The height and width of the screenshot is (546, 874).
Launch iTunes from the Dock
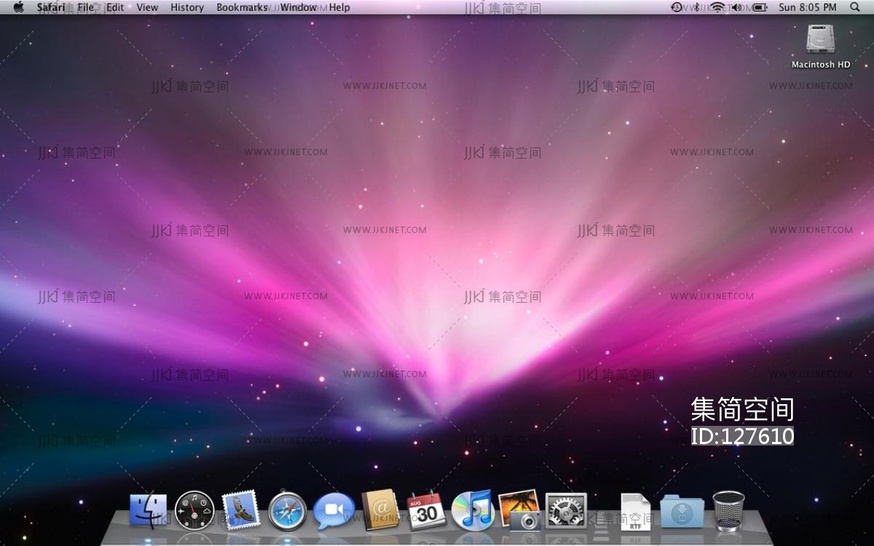tap(473, 510)
